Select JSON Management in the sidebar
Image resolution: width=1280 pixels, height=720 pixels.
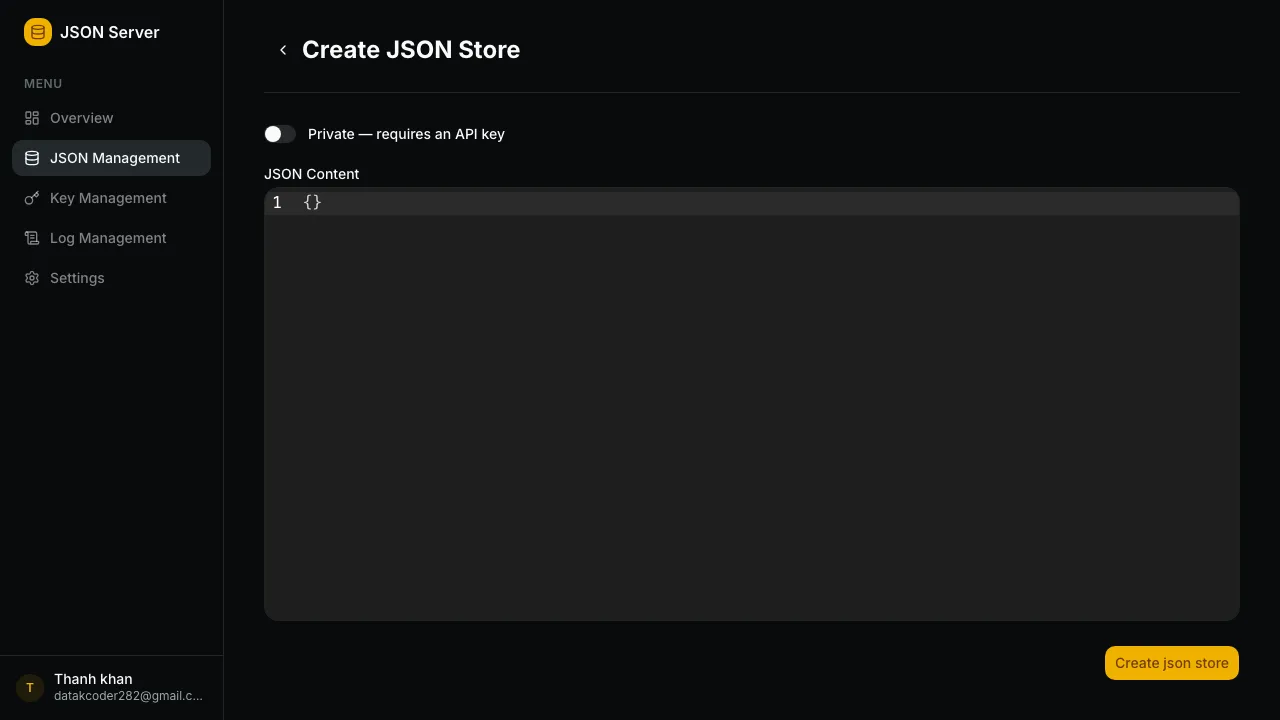click(x=111, y=158)
